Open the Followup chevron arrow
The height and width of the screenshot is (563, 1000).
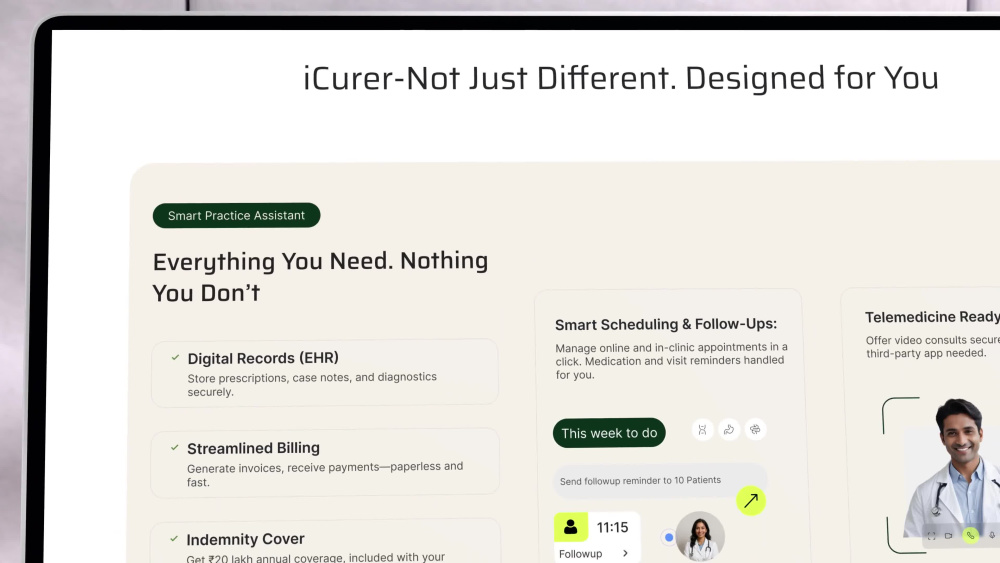[x=625, y=553]
